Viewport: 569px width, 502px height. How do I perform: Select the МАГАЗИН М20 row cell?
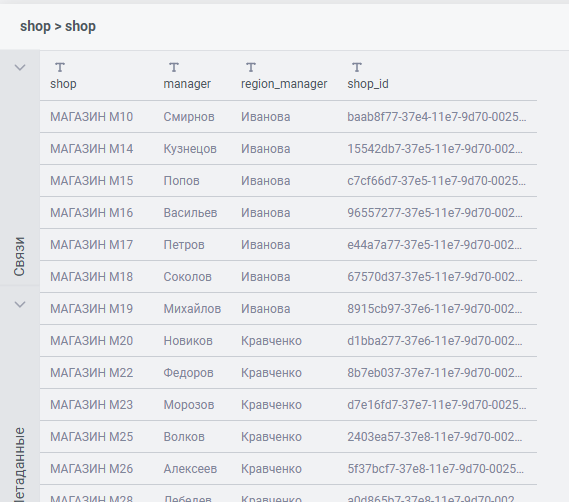pyautogui.click(x=91, y=341)
